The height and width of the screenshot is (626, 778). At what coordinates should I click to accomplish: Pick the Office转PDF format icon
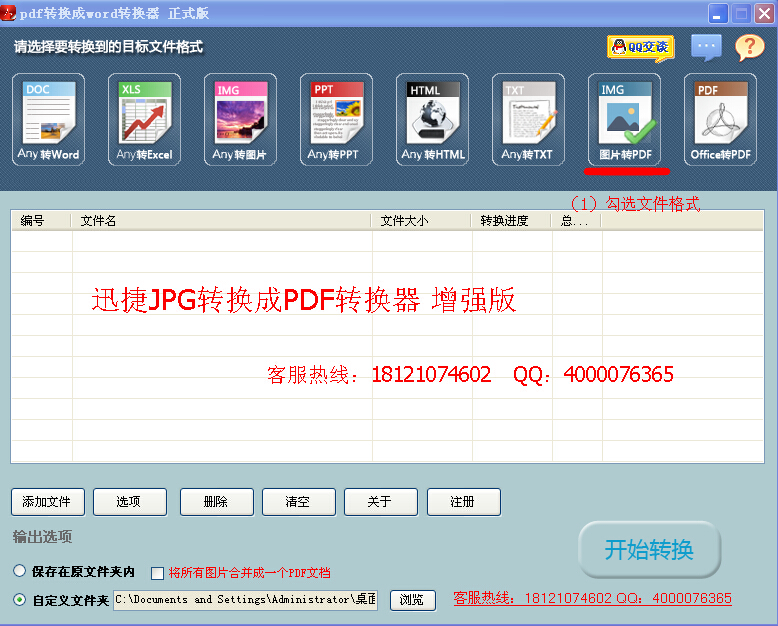[720, 120]
